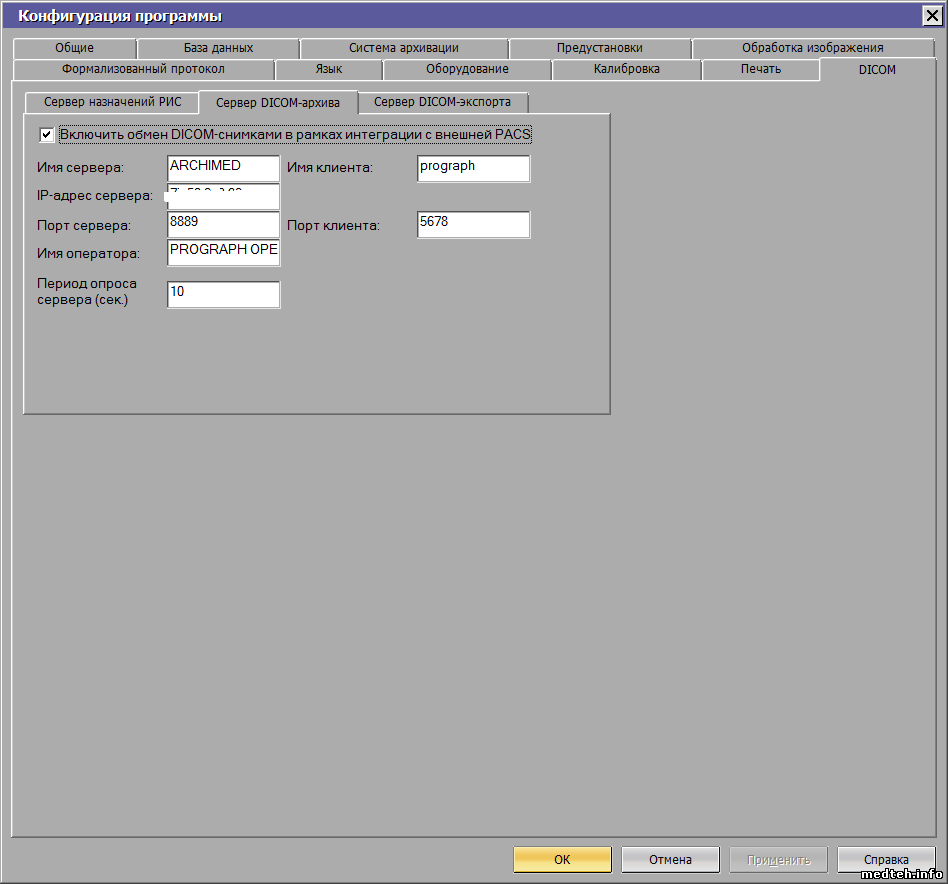Click the Отмена button
This screenshot has width=948, height=884.
[670, 859]
